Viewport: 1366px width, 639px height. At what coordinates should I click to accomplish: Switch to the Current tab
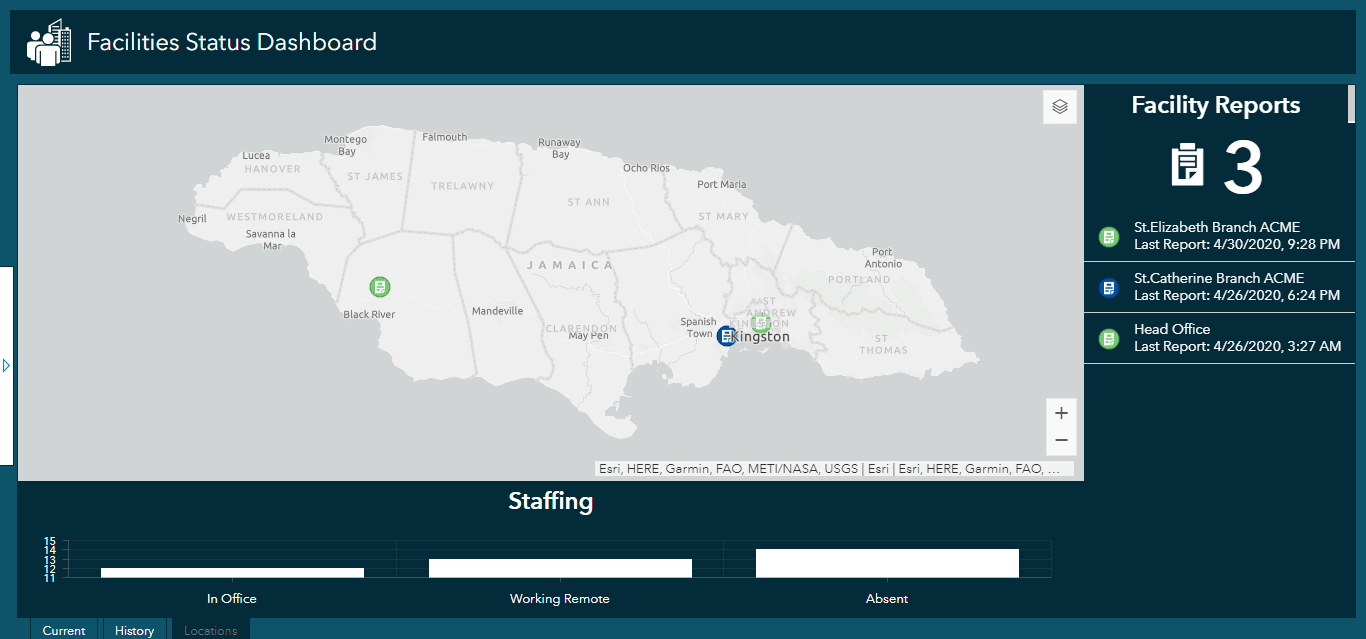(64, 630)
